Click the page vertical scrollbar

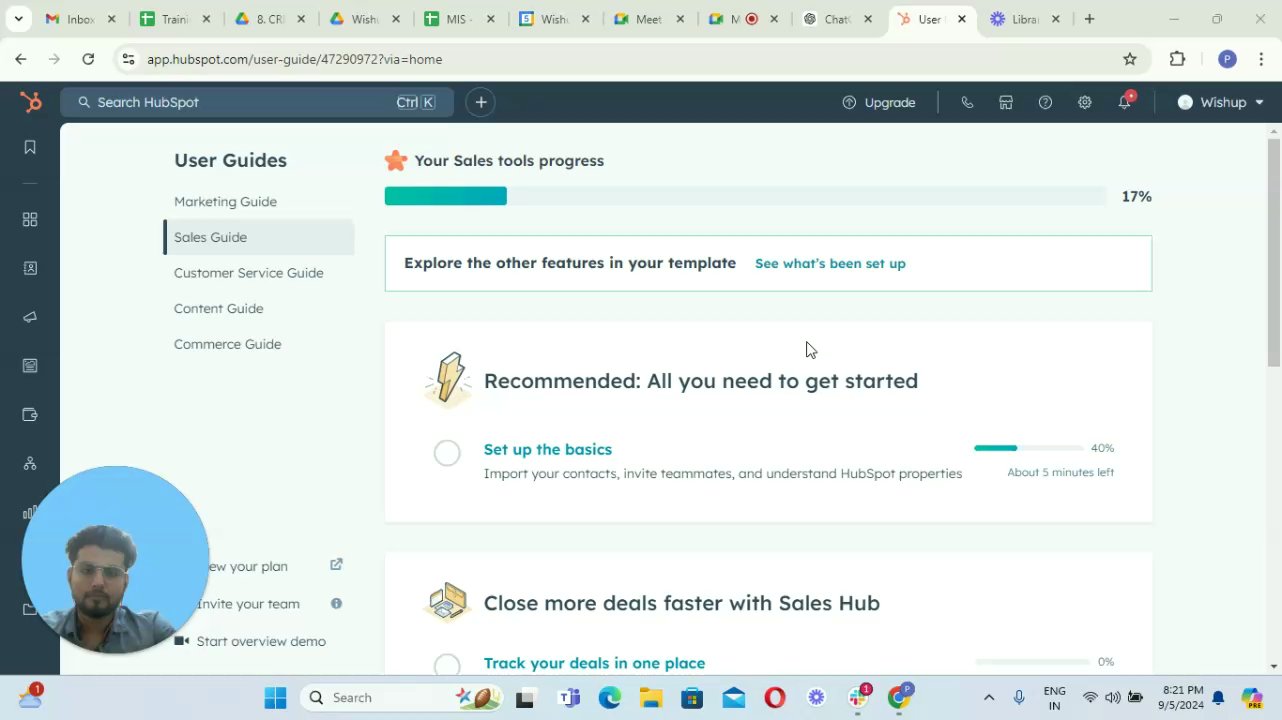1274,252
